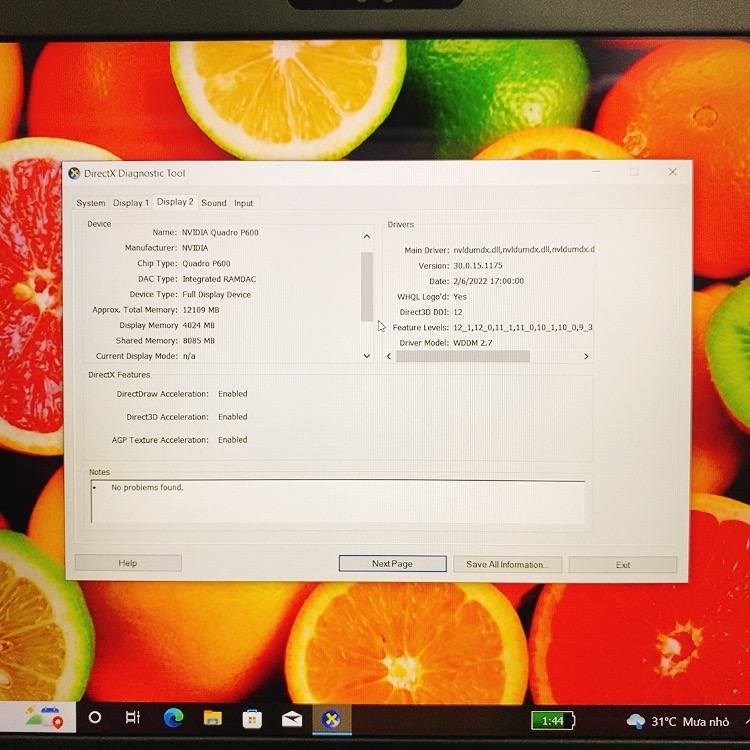
Task: Click the Cortana circle icon on the taskbar
Action: point(95,718)
